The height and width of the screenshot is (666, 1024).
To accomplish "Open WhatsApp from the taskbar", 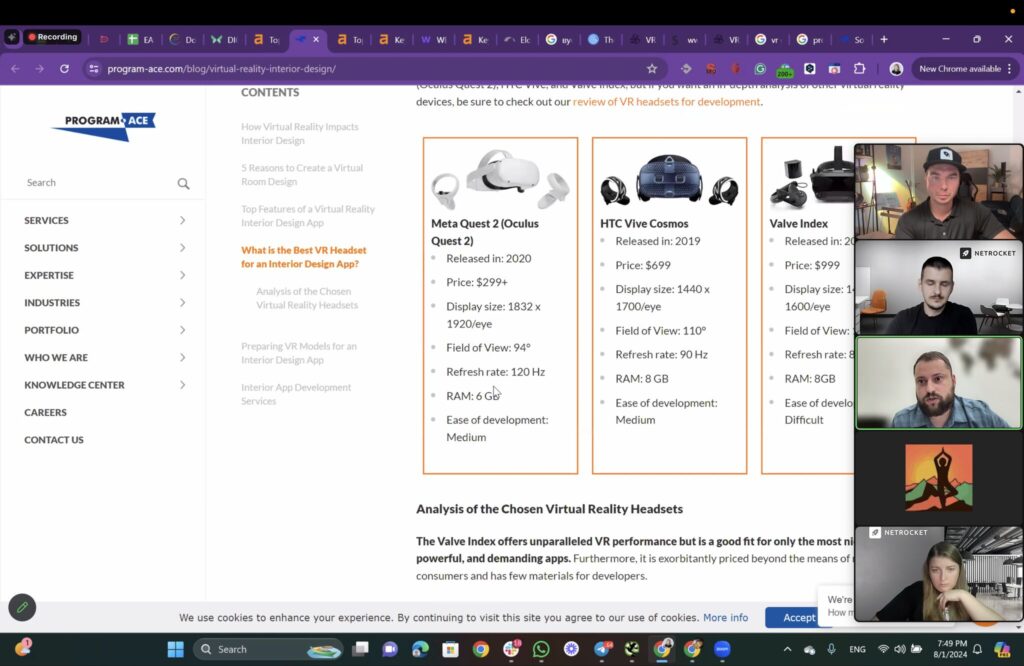I will tap(541, 649).
